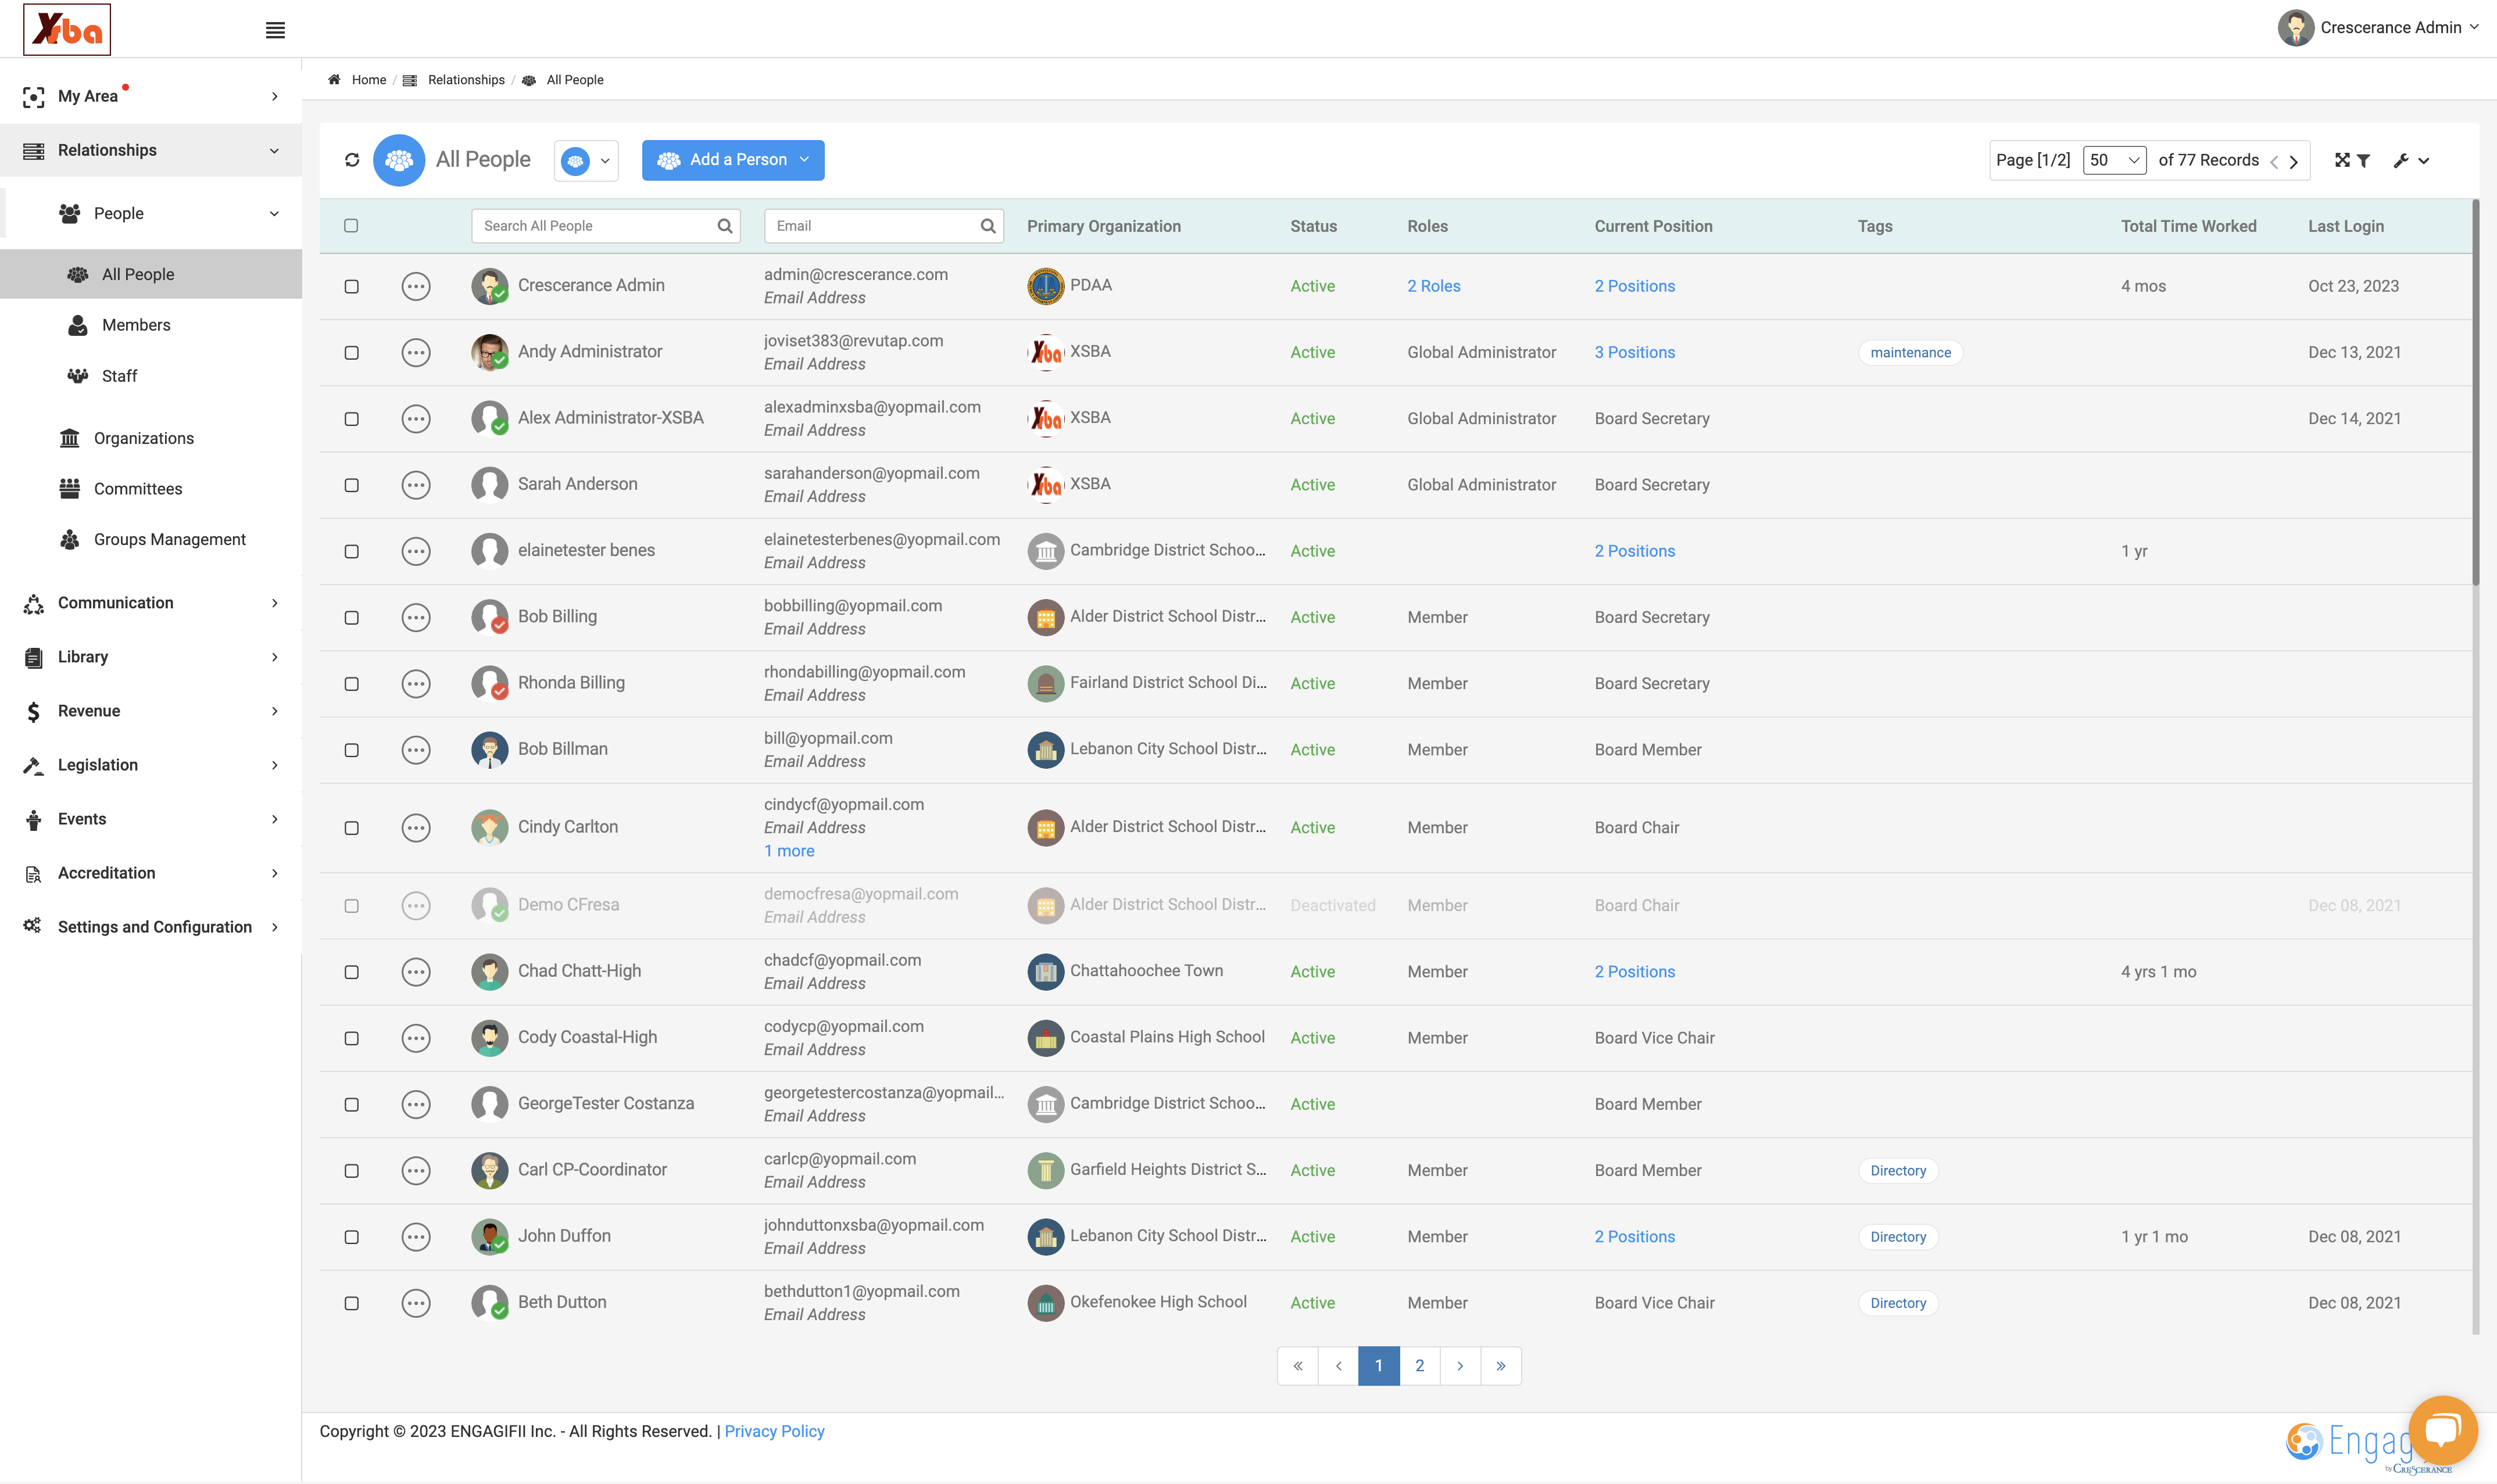Open actions ellipsis for Beth Dutton
The height and width of the screenshot is (1484, 2497).
[416, 1303]
